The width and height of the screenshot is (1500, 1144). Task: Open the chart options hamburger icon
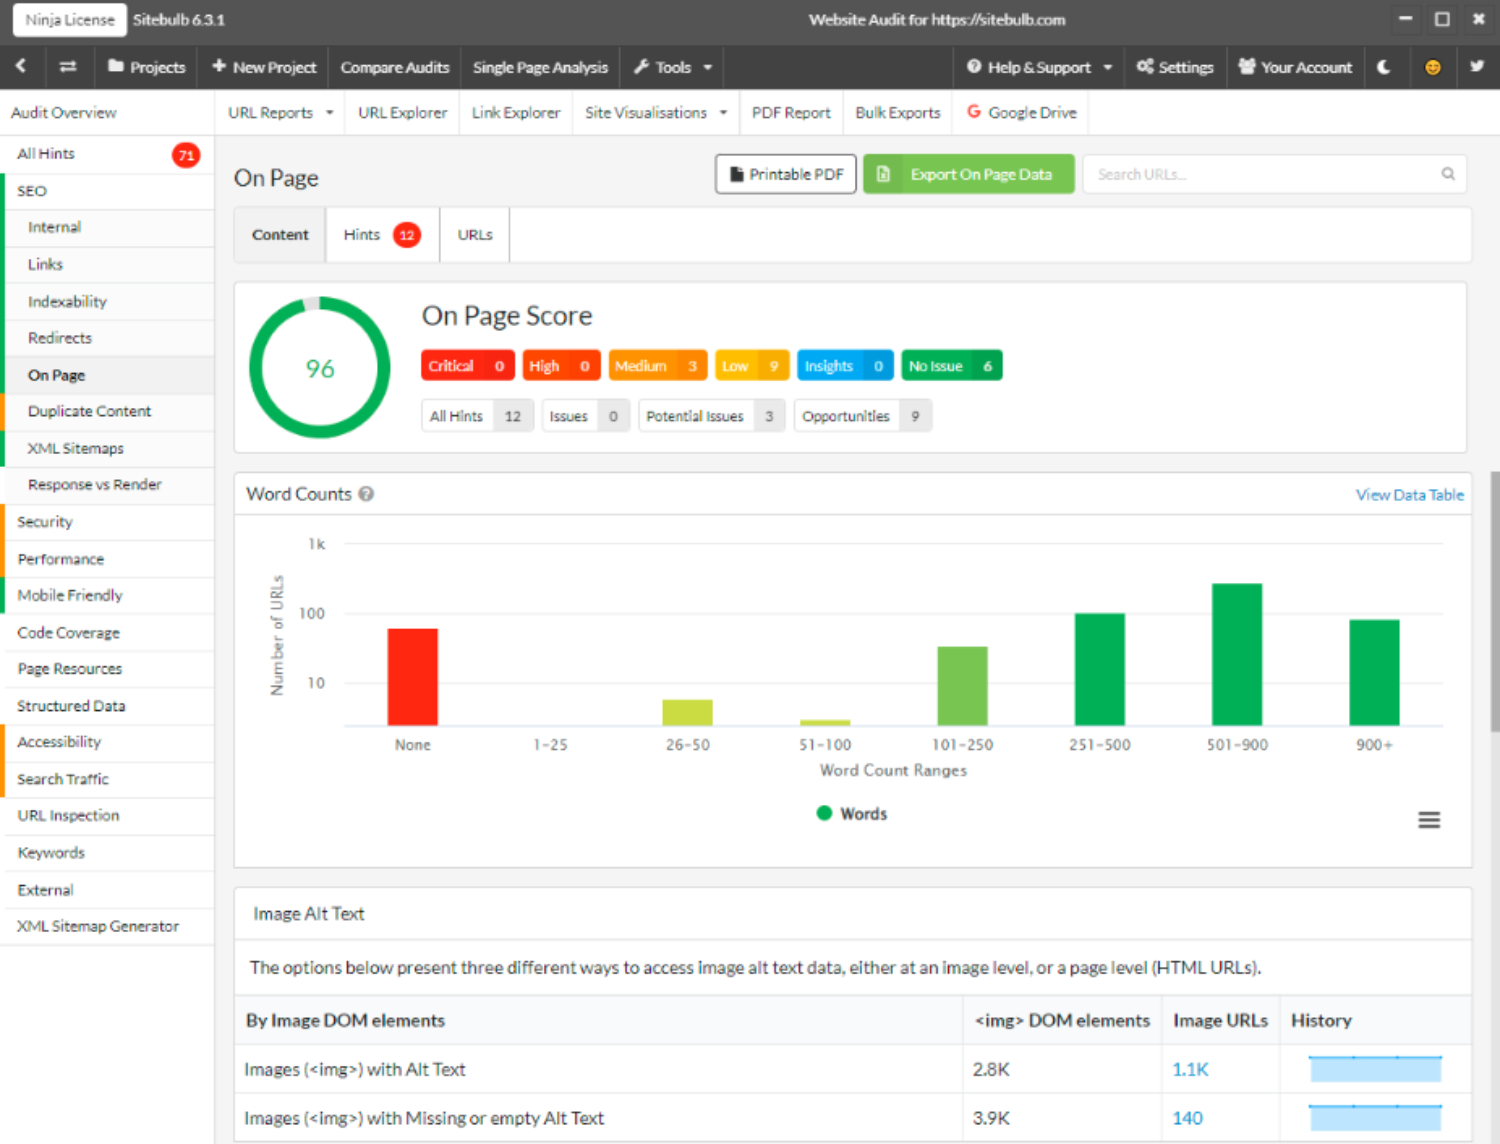[x=1429, y=820]
